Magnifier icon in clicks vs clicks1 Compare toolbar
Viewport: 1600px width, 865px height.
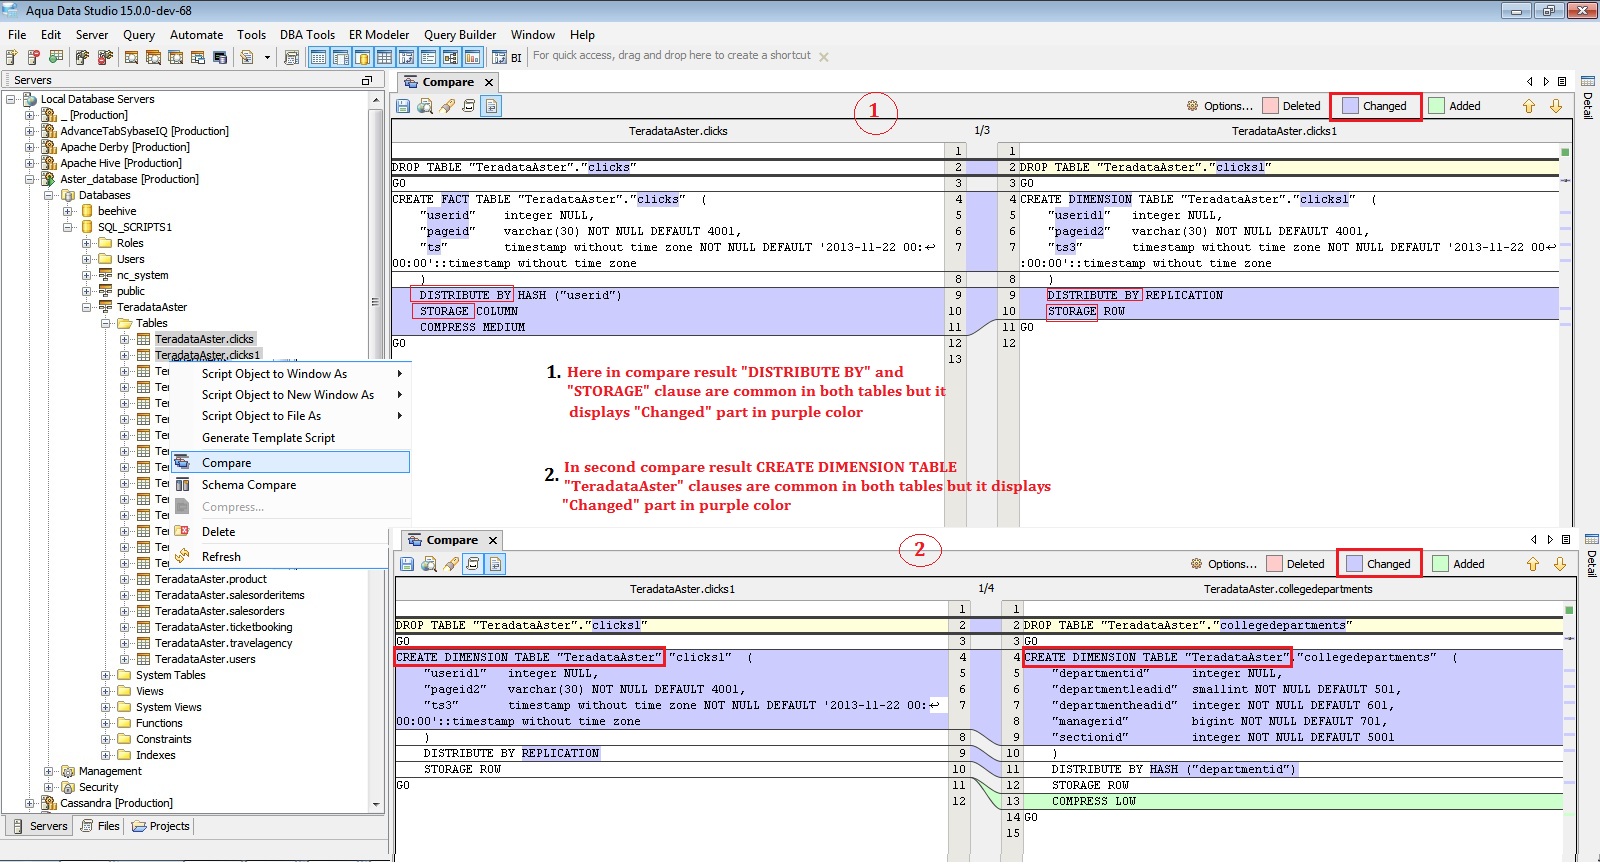pos(425,106)
